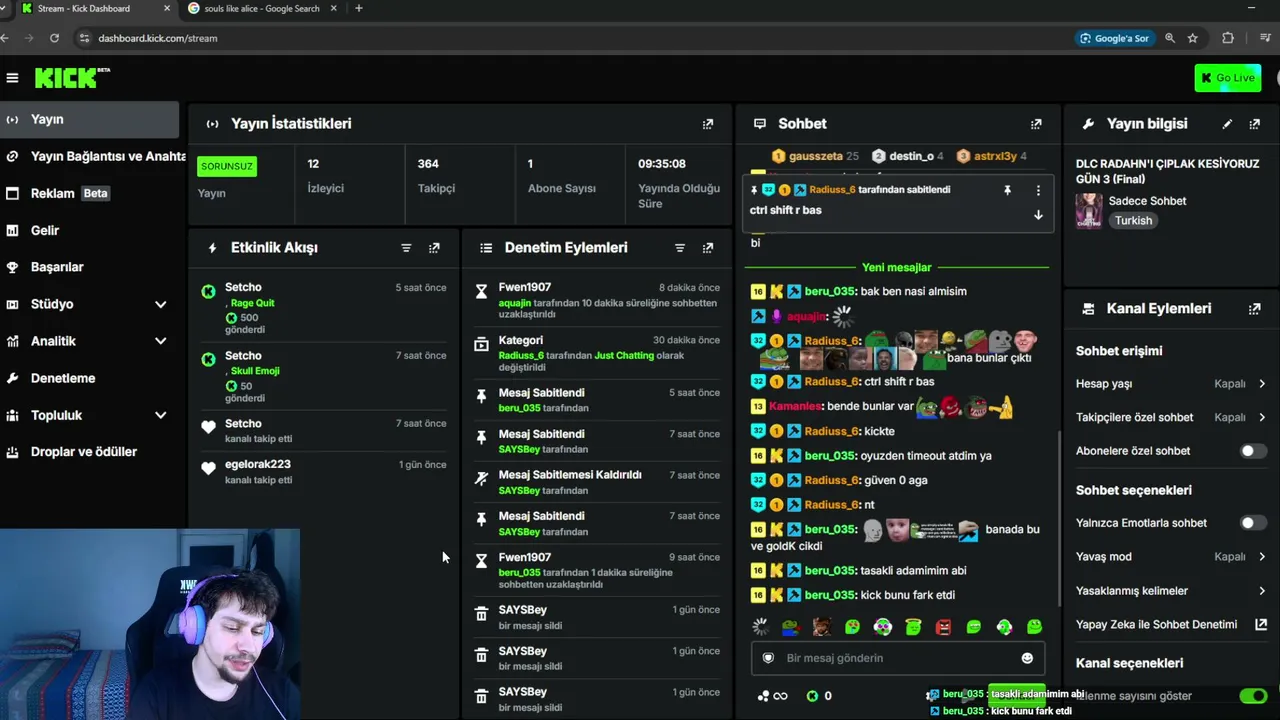Open the Reklam Beta sidebar item
The image size is (1280, 720).
pyautogui.click(x=89, y=193)
